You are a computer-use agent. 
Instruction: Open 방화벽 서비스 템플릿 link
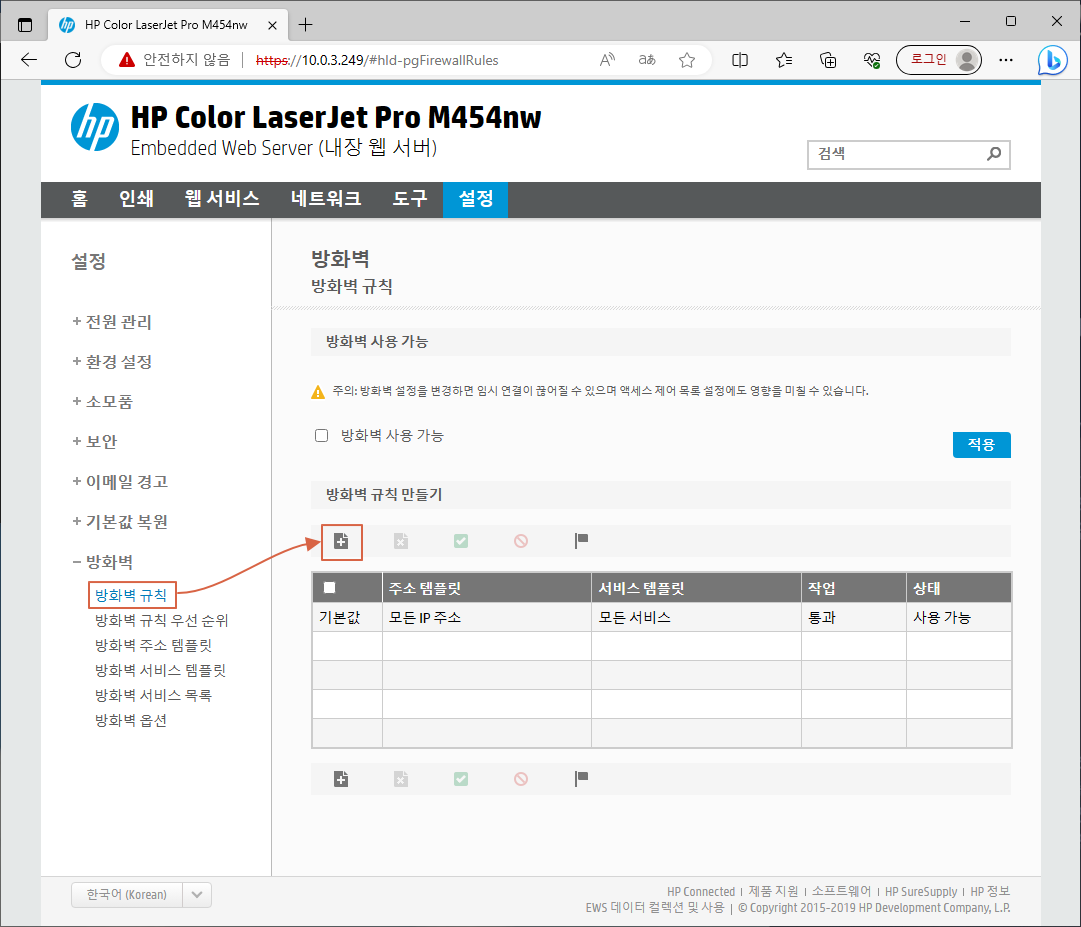(x=161, y=670)
